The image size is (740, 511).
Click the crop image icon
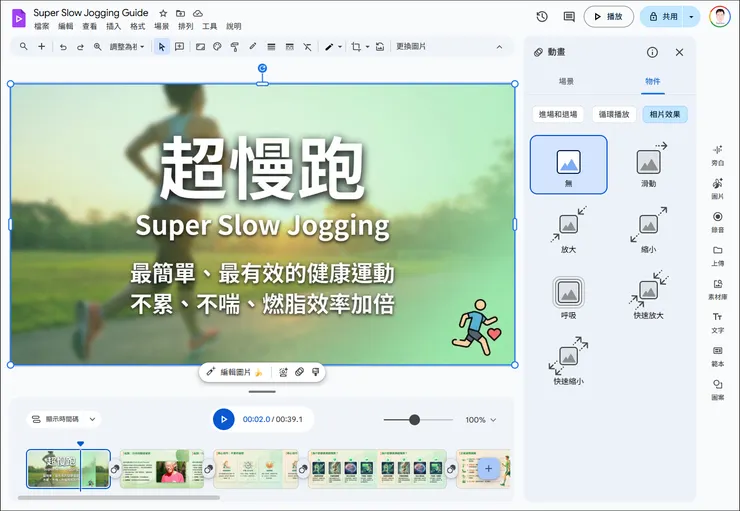(356, 47)
